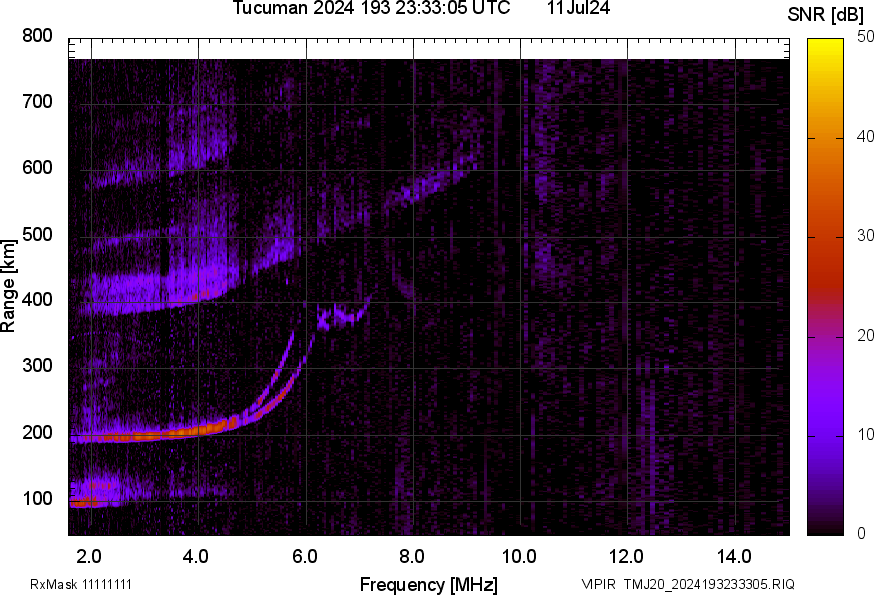The image size is (874, 595).
Task: Click the 700 range tick label
Action: 37,101
